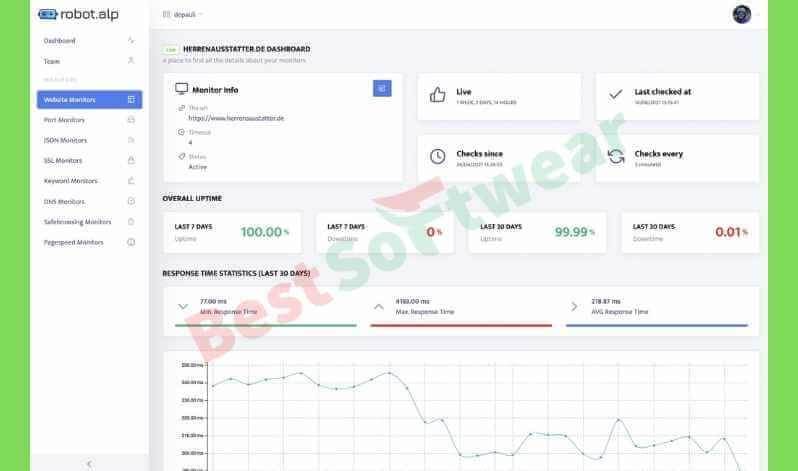Click the DNS Monitors icon
Viewport: 798px width, 471px height.
(x=131, y=201)
